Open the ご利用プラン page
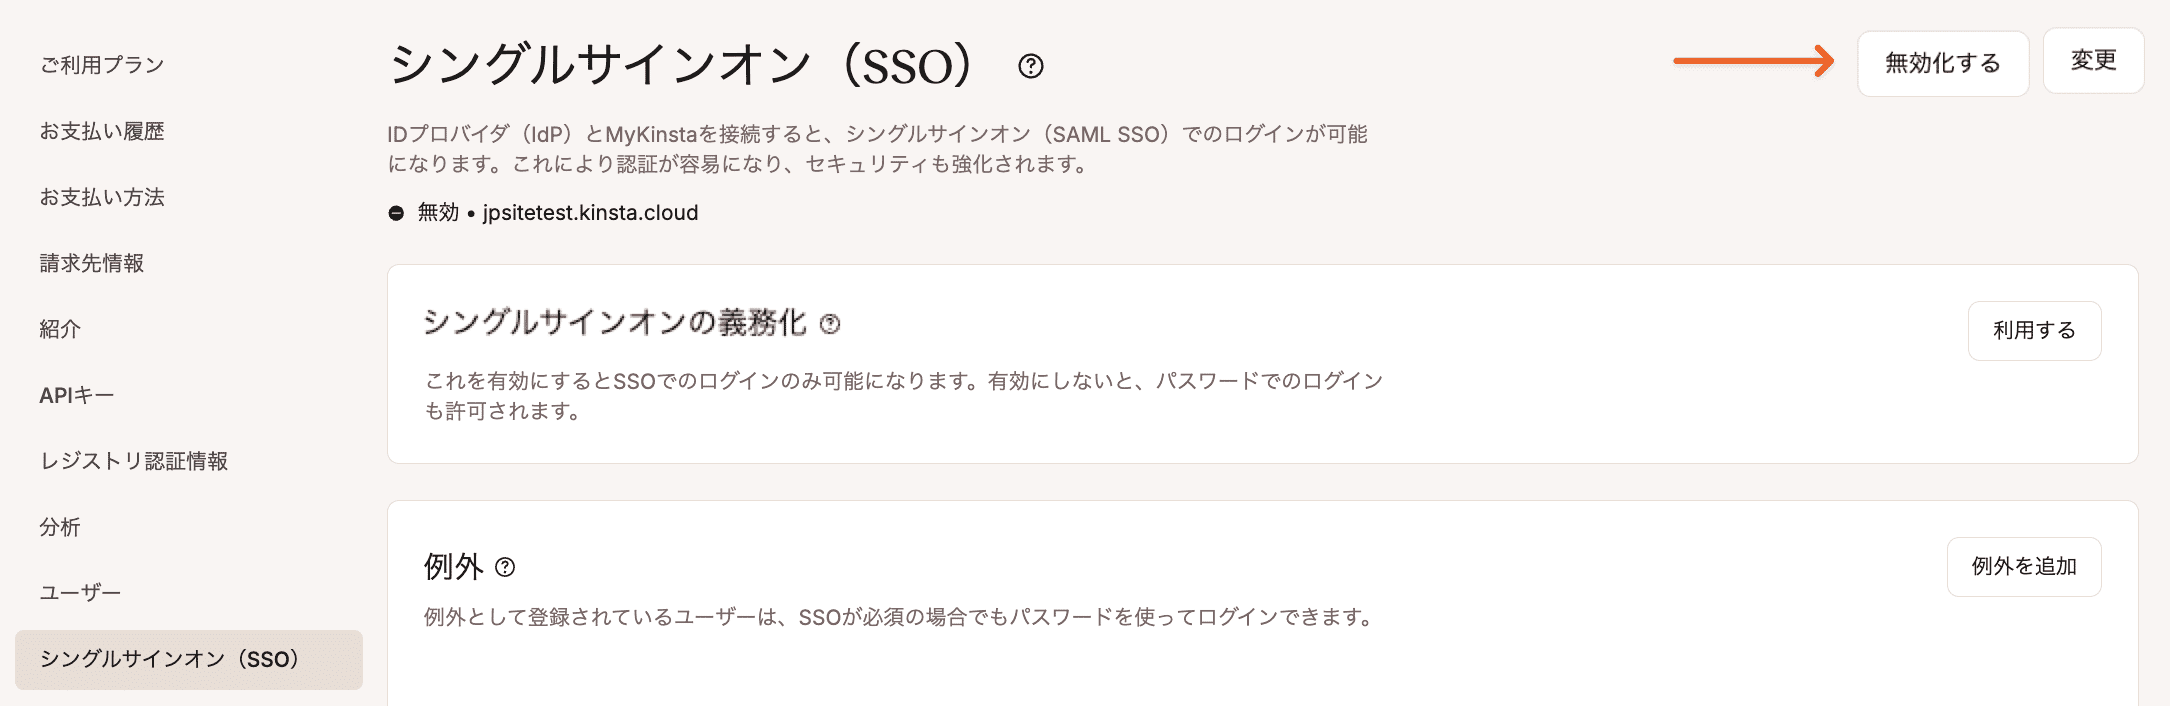The width and height of the screenshot is (2170, 706). (100, 66)
